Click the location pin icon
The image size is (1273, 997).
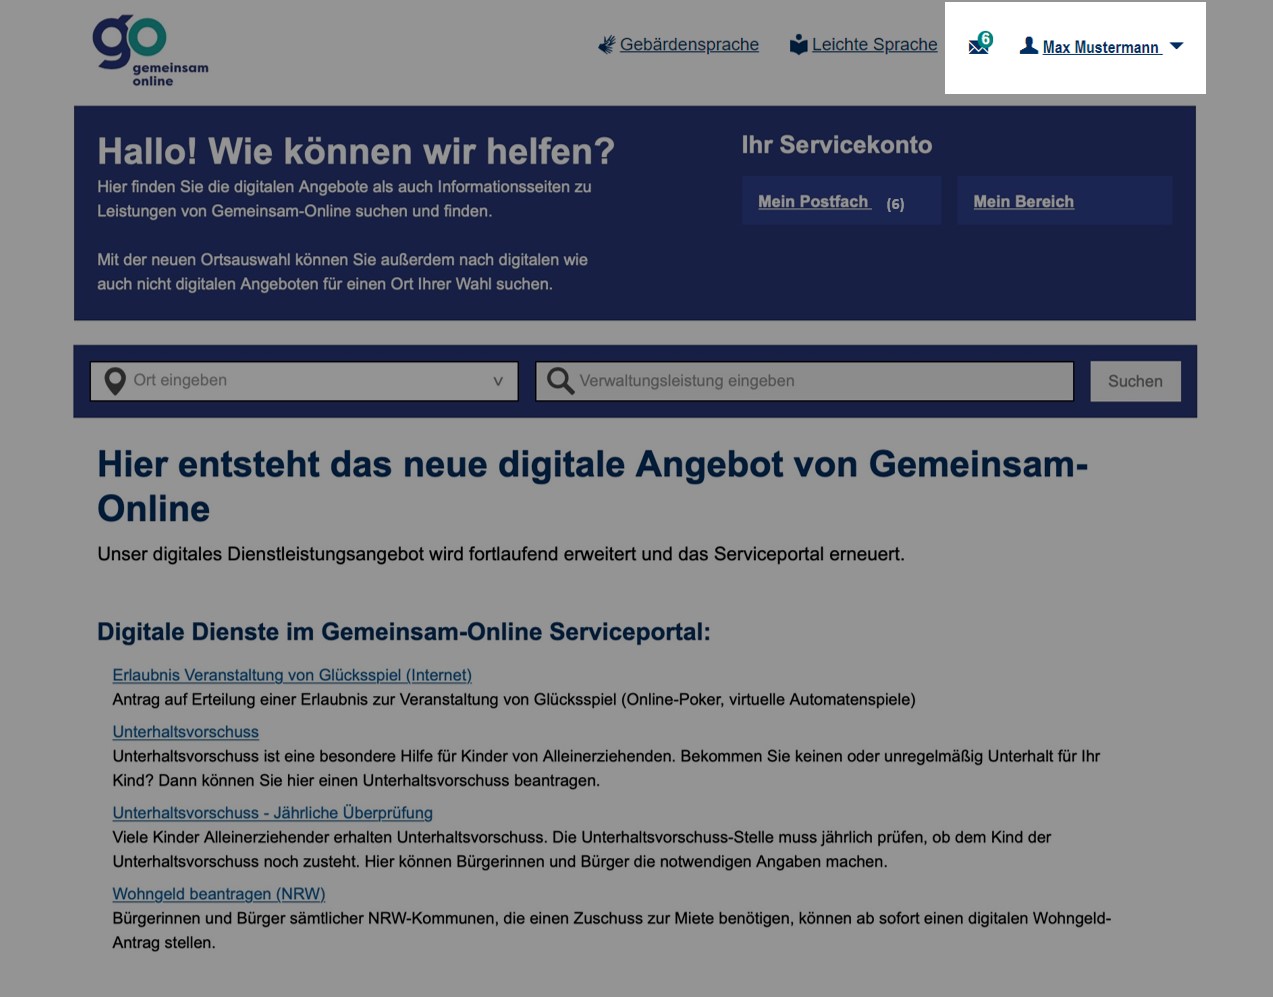pos(115,382)
